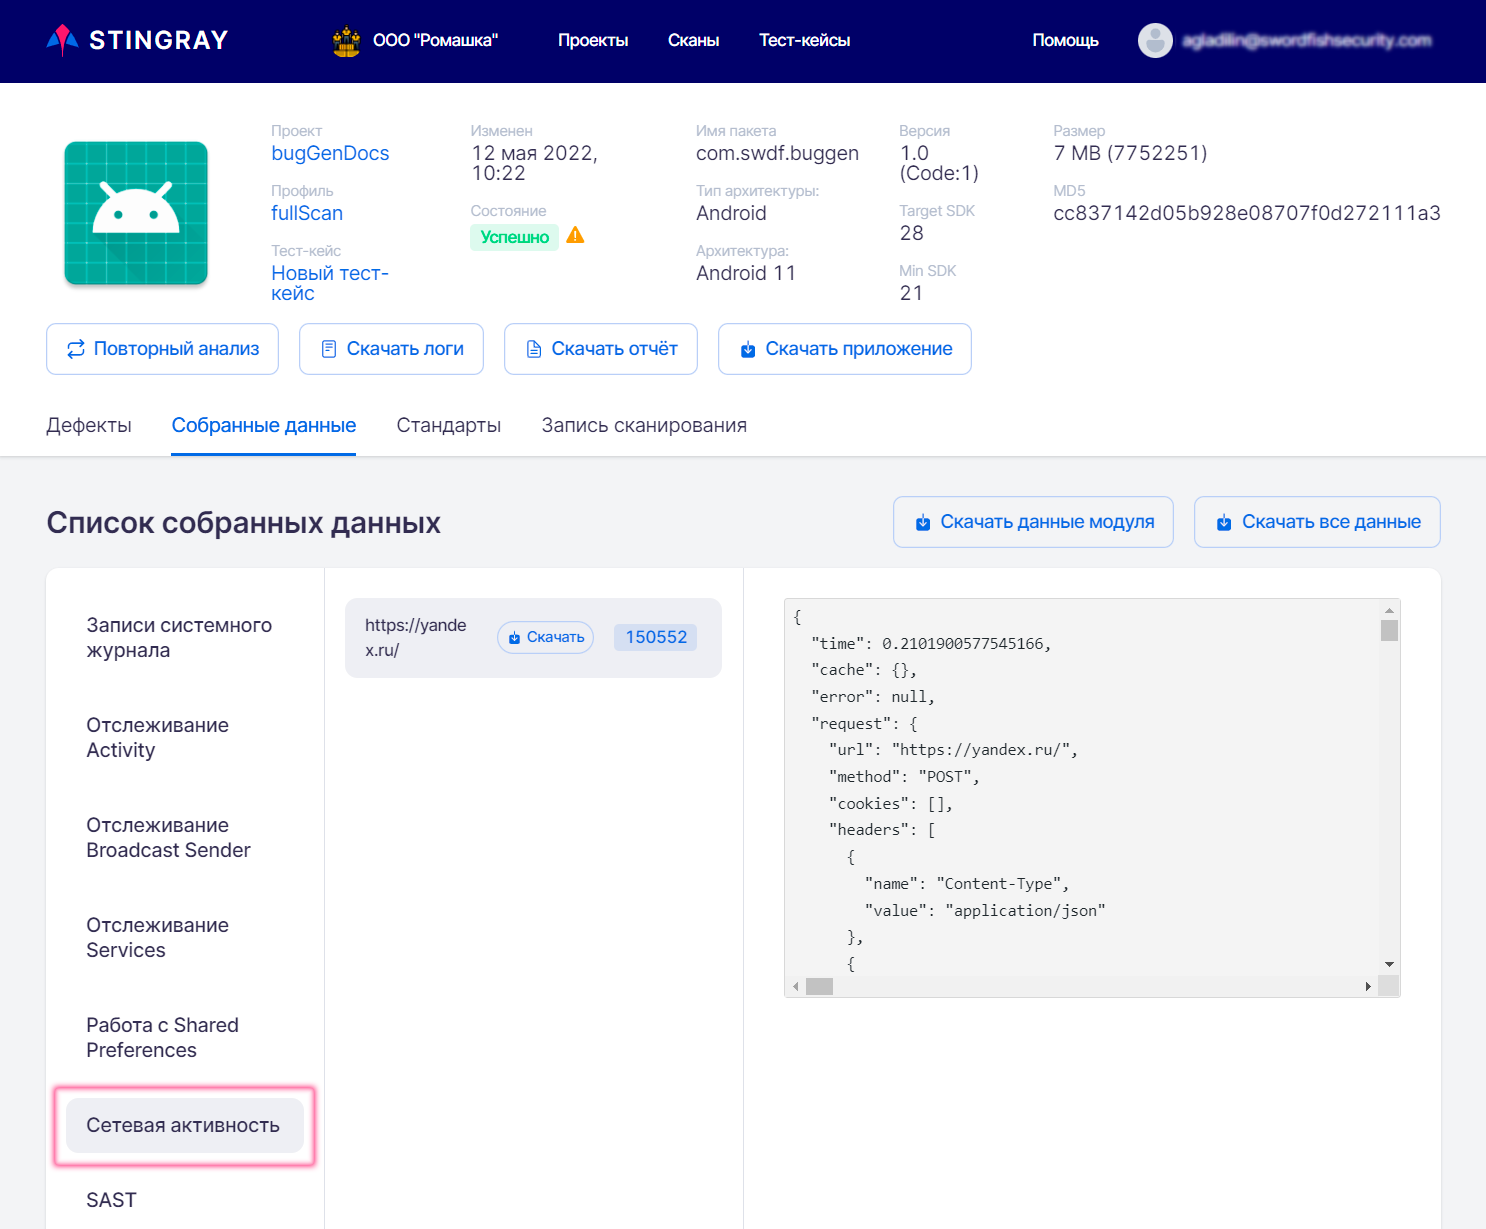Open the user profile avatar

pos(1155,40)
